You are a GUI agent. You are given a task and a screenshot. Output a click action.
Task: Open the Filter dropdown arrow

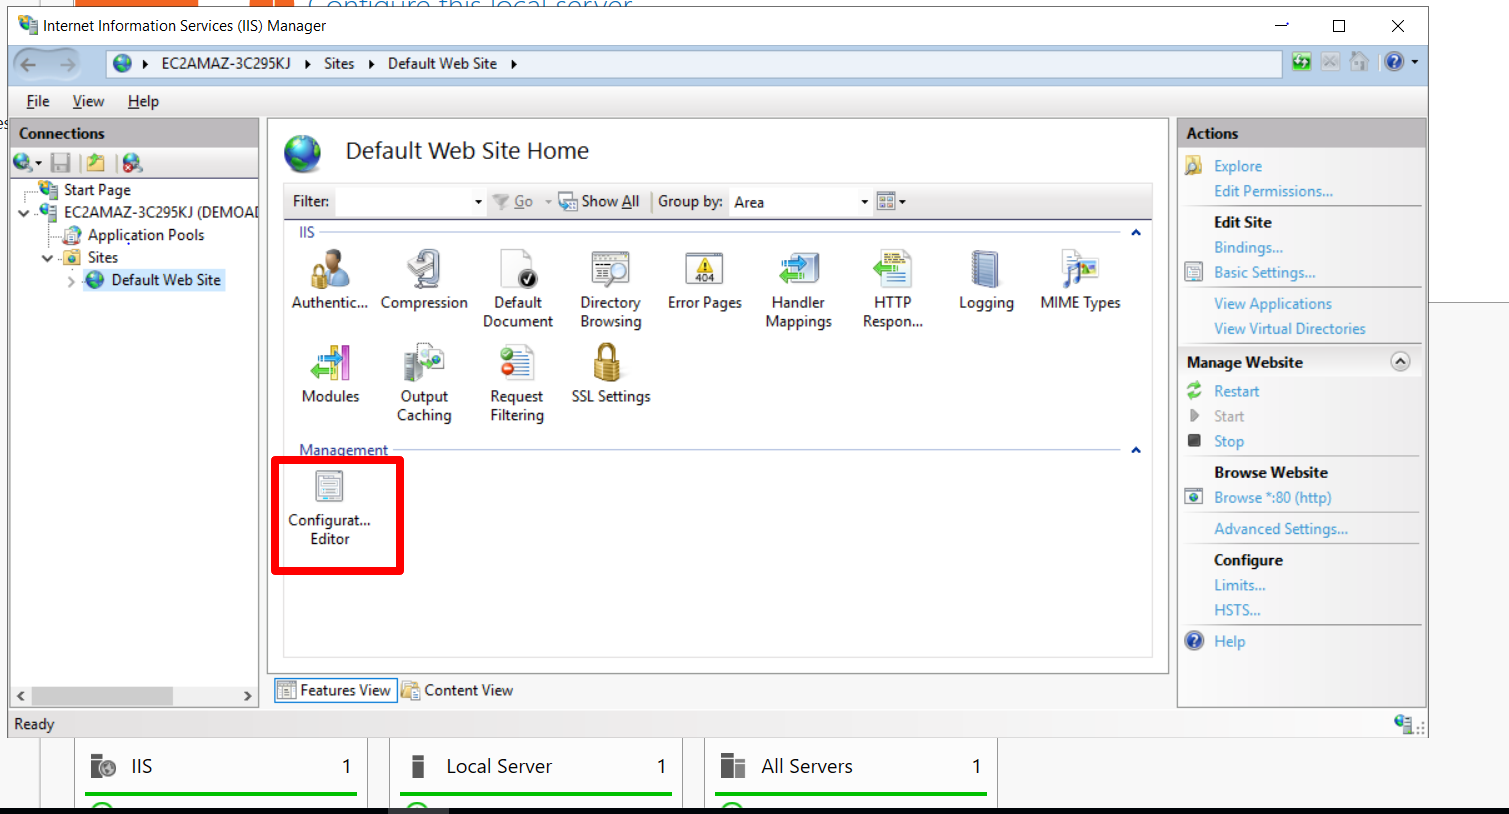click(478, 202)
